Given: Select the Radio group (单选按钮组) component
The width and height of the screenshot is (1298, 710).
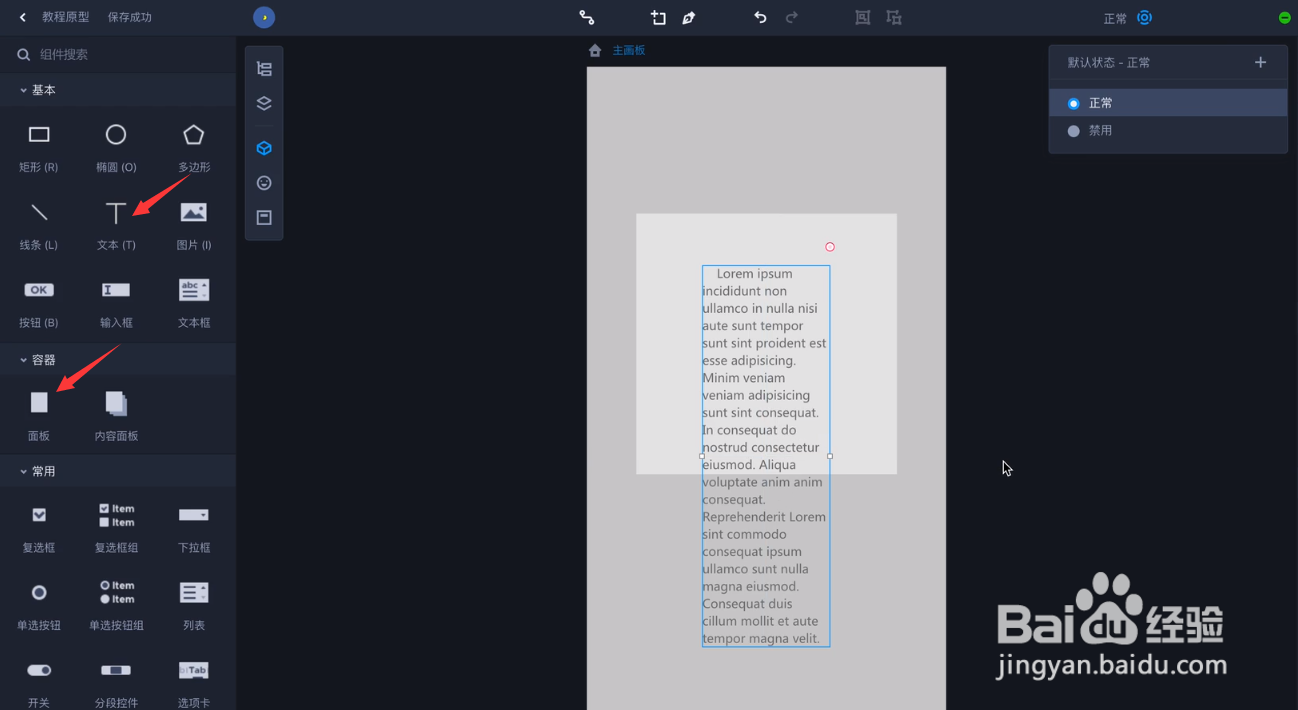Looking at the screenshot, I should pos(116,604).
